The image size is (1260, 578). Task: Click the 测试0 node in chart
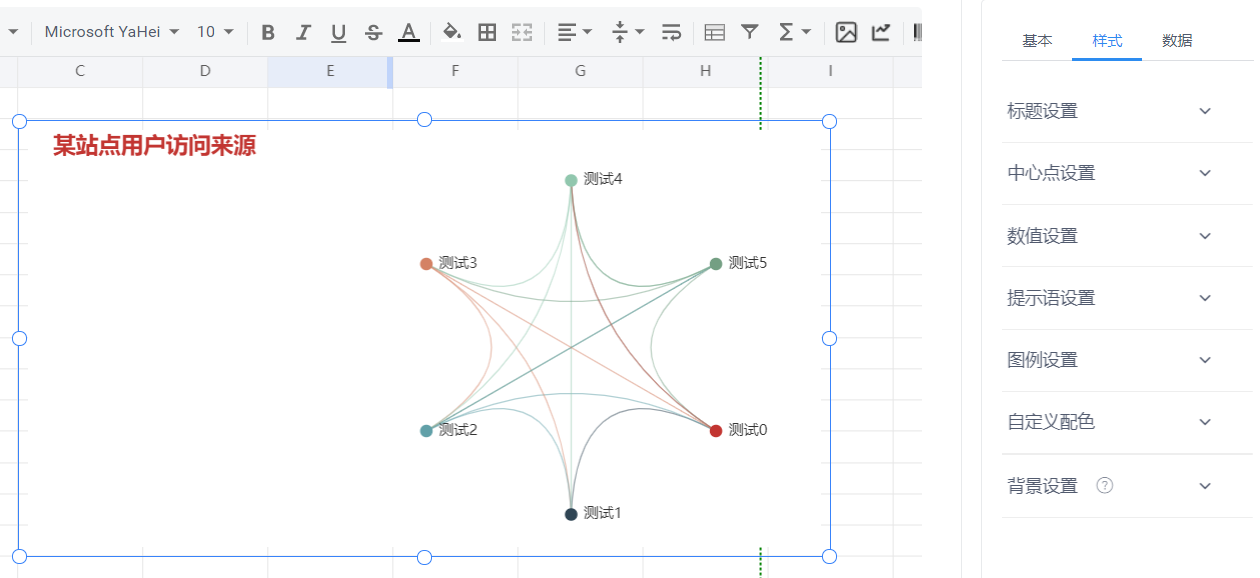[716, 431]
